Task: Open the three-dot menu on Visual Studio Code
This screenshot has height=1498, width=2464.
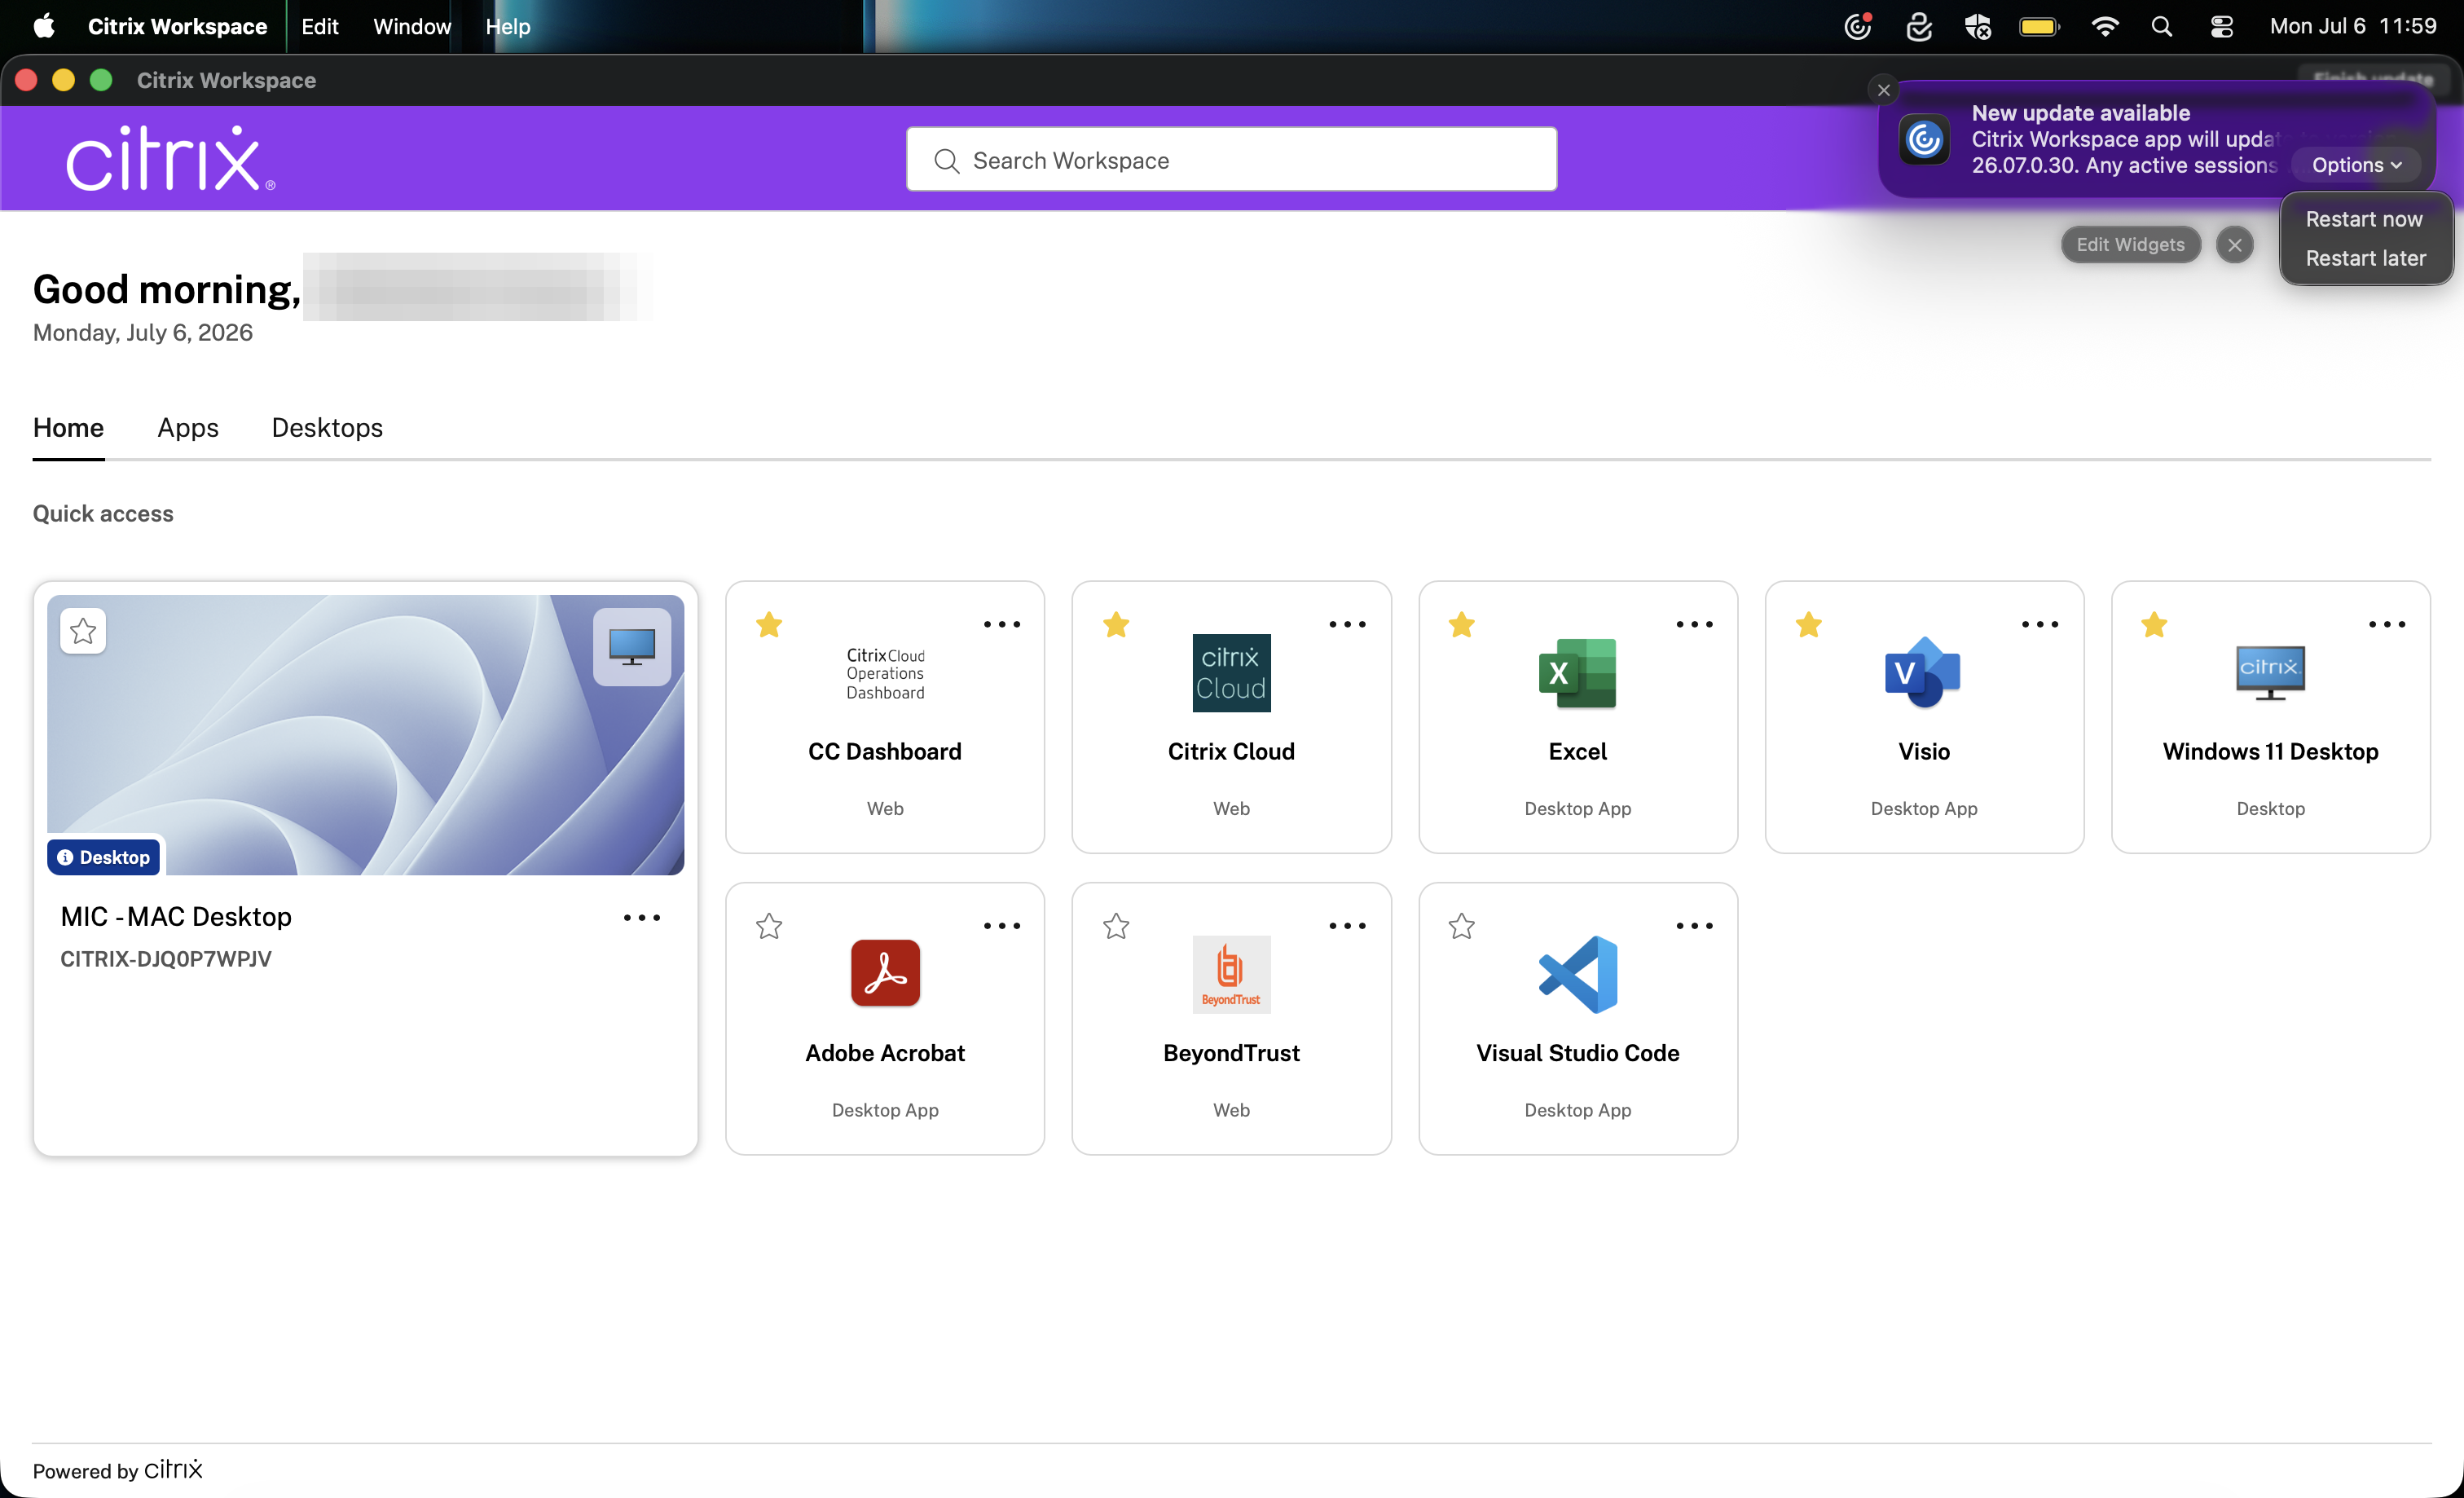Action: 1694,925
